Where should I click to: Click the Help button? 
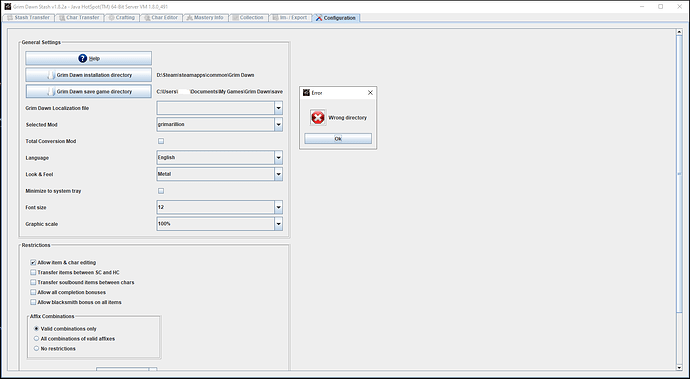coord(88,58)
